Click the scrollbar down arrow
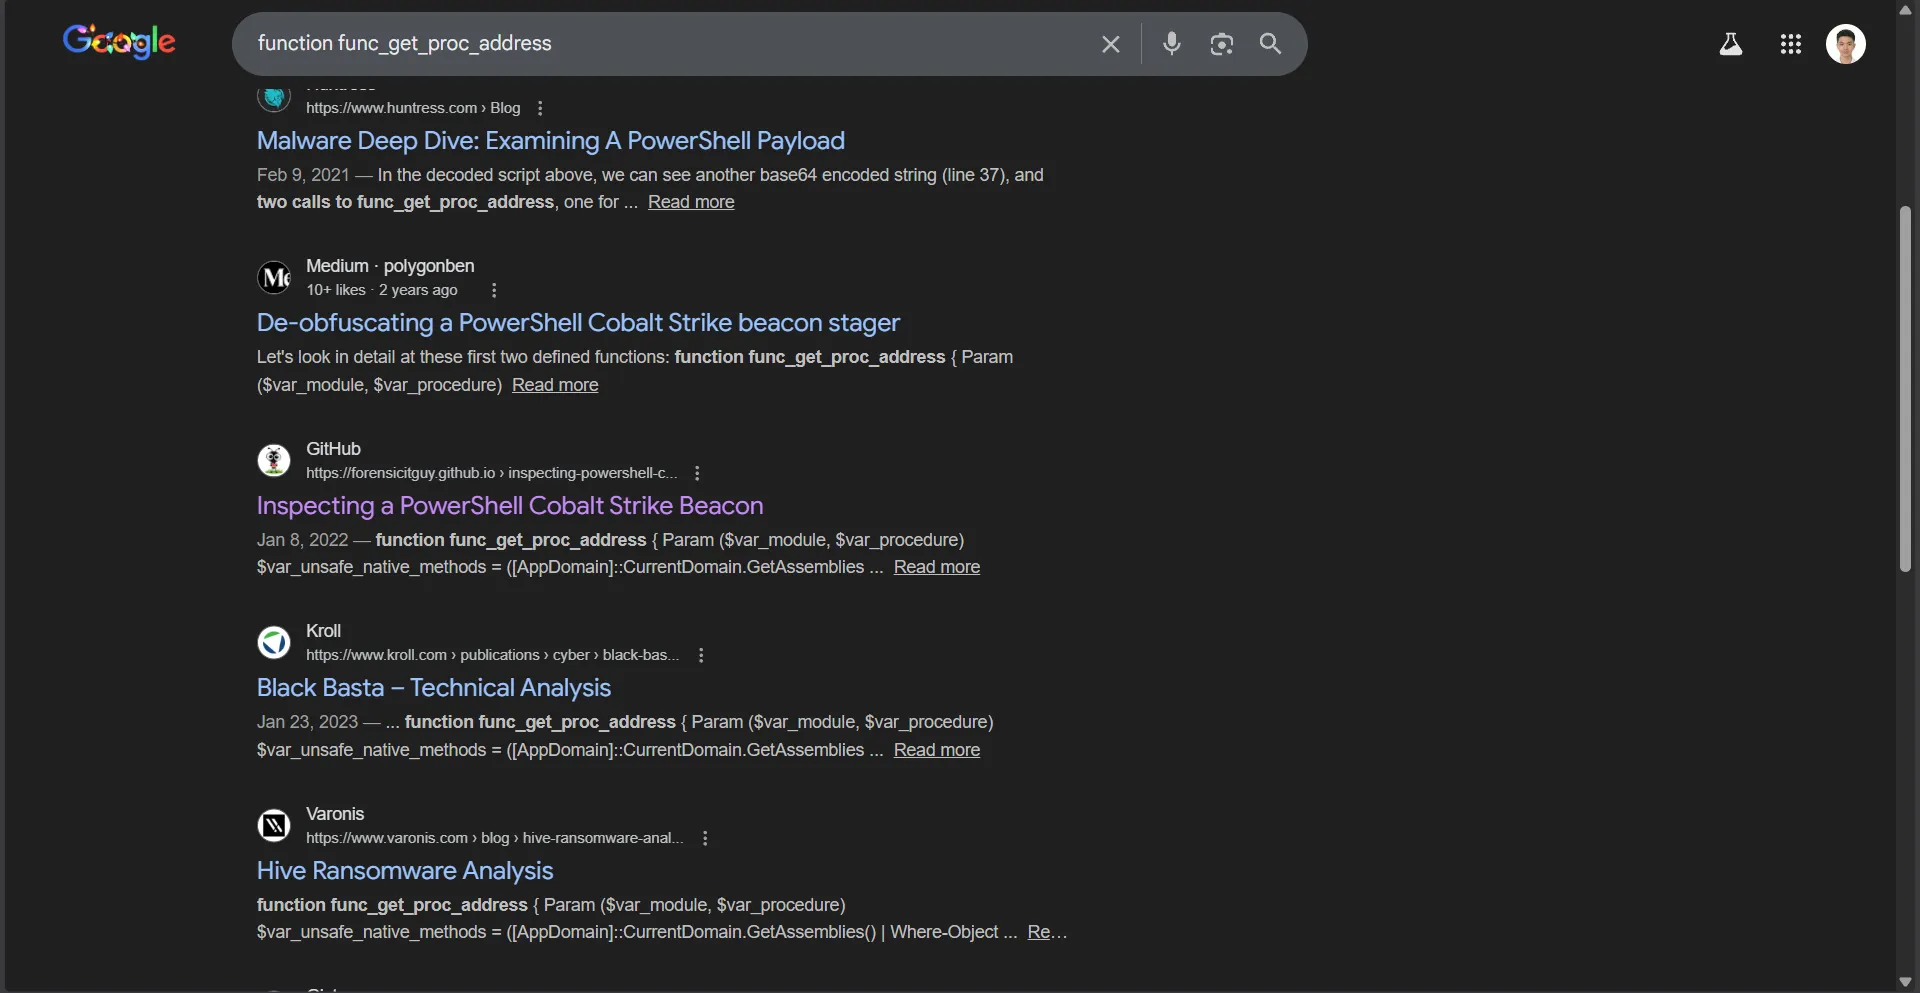The height and width of the screenshot is (993, 1920). (1906, 981)
